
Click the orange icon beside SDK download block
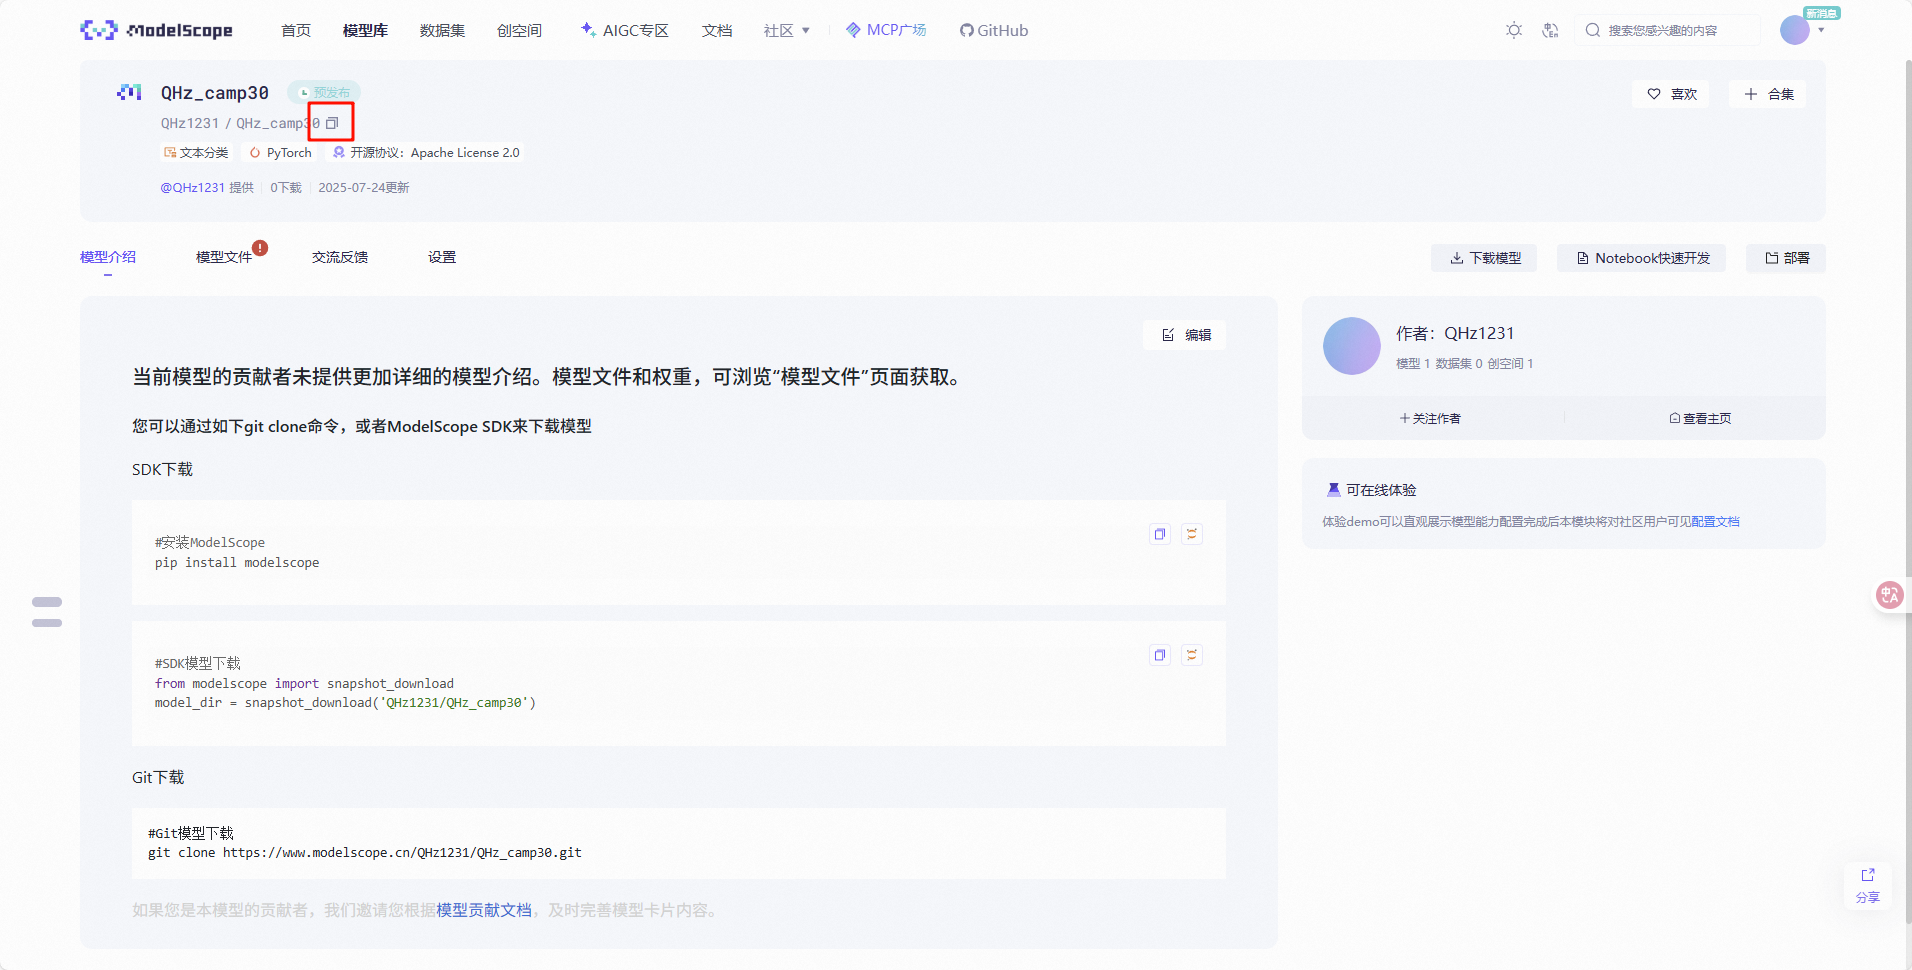[x=1192, y=655]
